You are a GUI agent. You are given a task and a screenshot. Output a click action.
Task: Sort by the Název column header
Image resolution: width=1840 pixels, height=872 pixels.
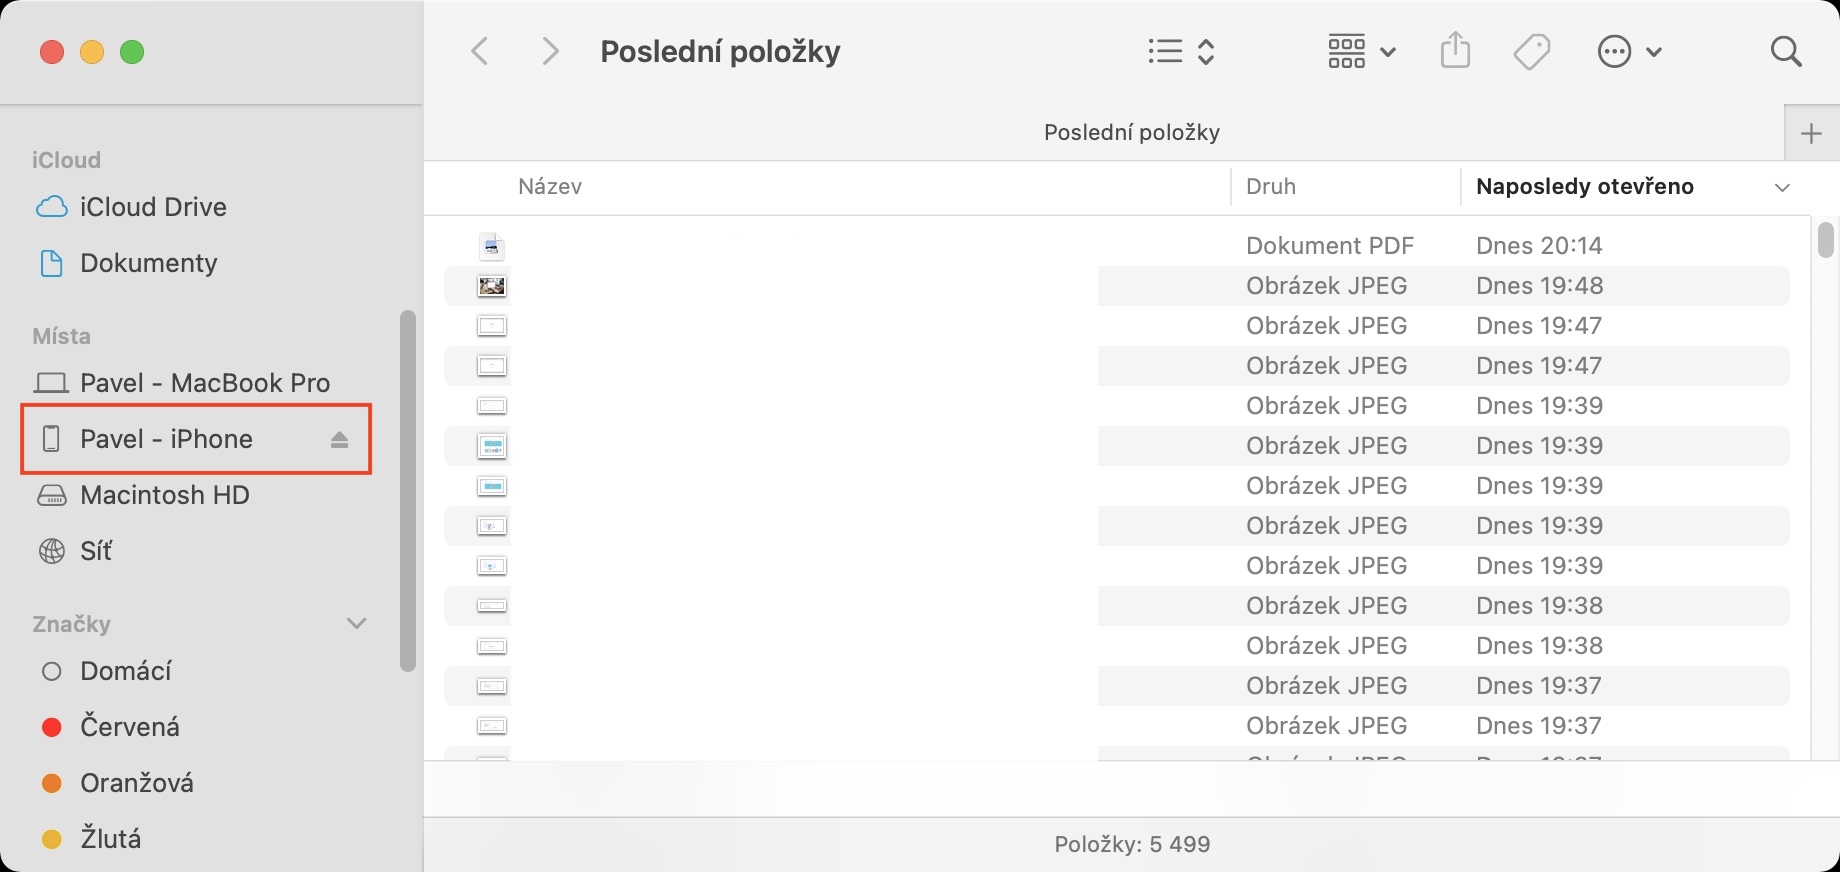(550, 187)
